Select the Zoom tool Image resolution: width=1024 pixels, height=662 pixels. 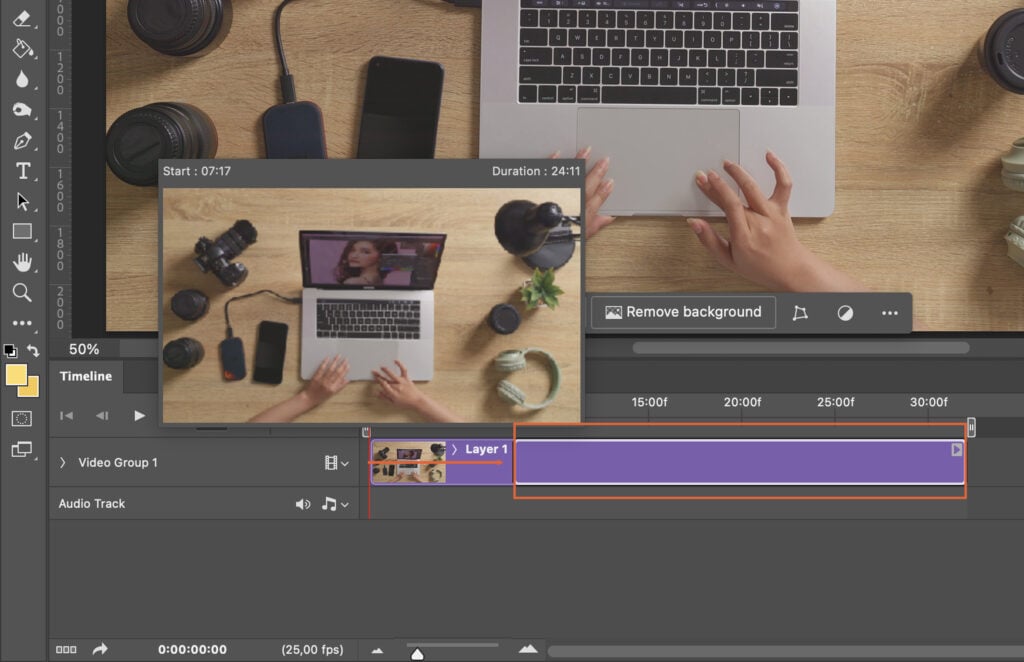pos(23,292)
